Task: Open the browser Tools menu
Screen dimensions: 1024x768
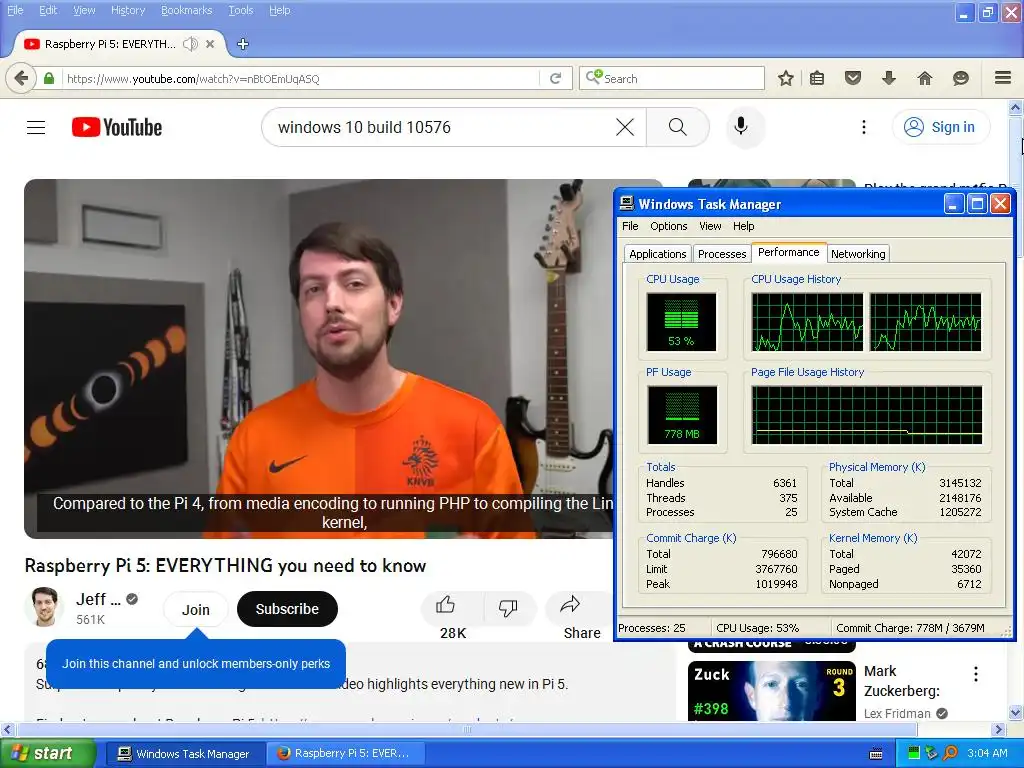Action: tap(240, 10)
